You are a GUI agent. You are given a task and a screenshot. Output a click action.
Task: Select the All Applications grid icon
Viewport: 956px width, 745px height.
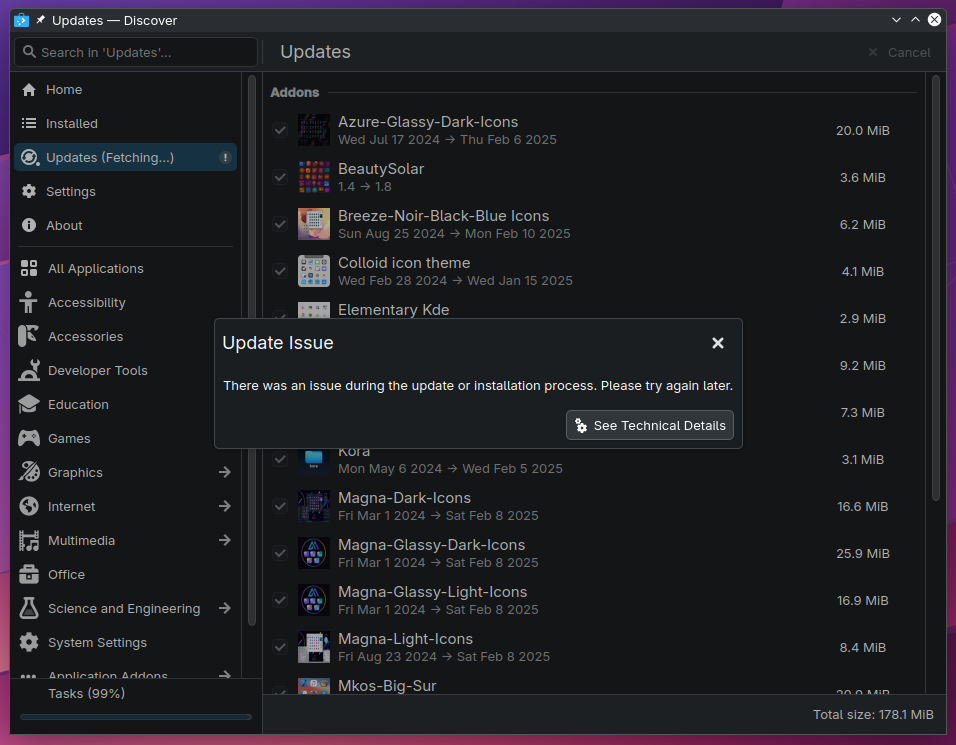[29, 268]
